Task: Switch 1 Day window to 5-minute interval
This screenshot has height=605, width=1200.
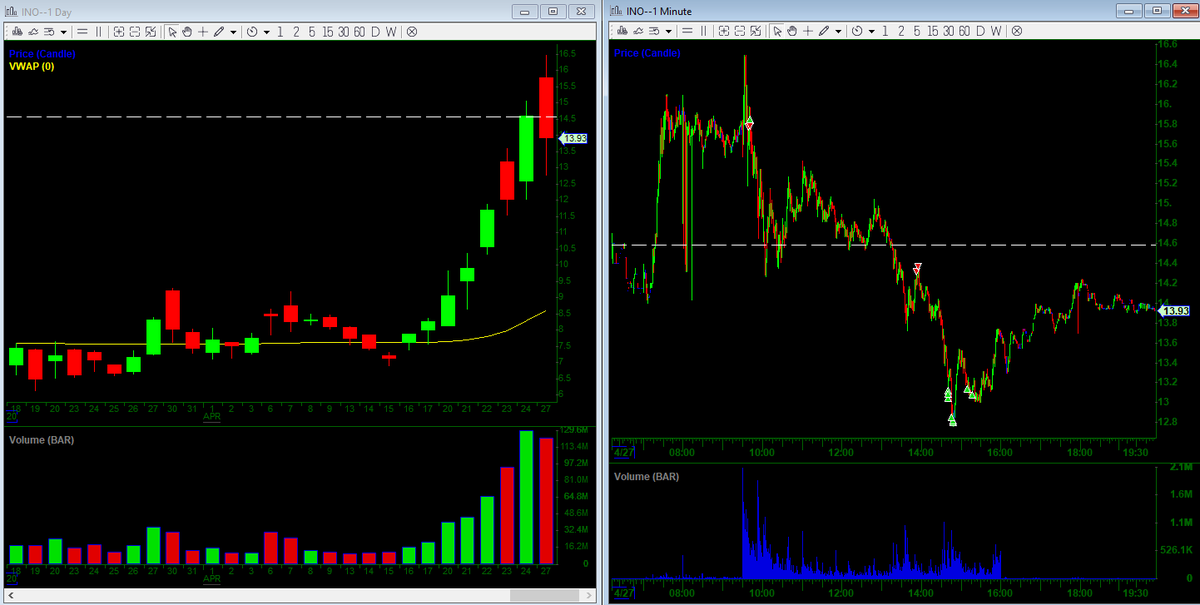Action: pos(311,31)
